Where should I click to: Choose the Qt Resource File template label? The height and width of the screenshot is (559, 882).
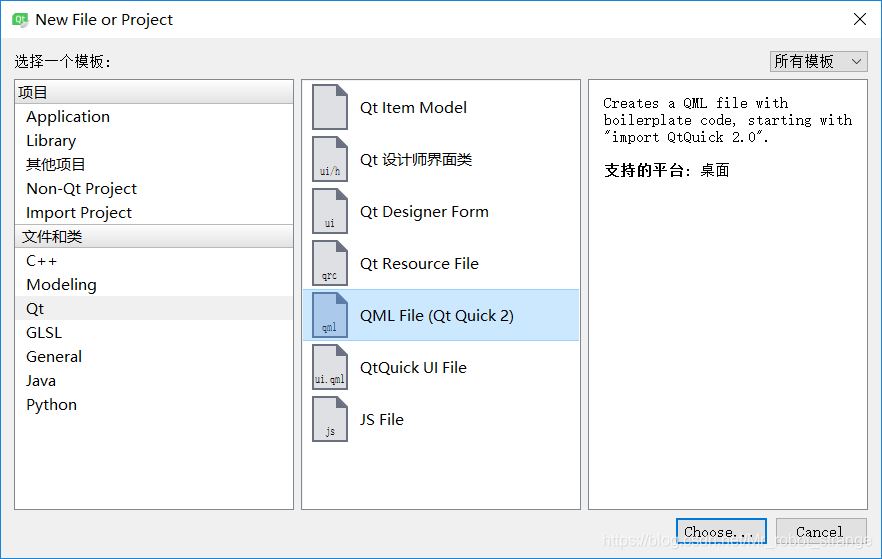tap(419, 263)
